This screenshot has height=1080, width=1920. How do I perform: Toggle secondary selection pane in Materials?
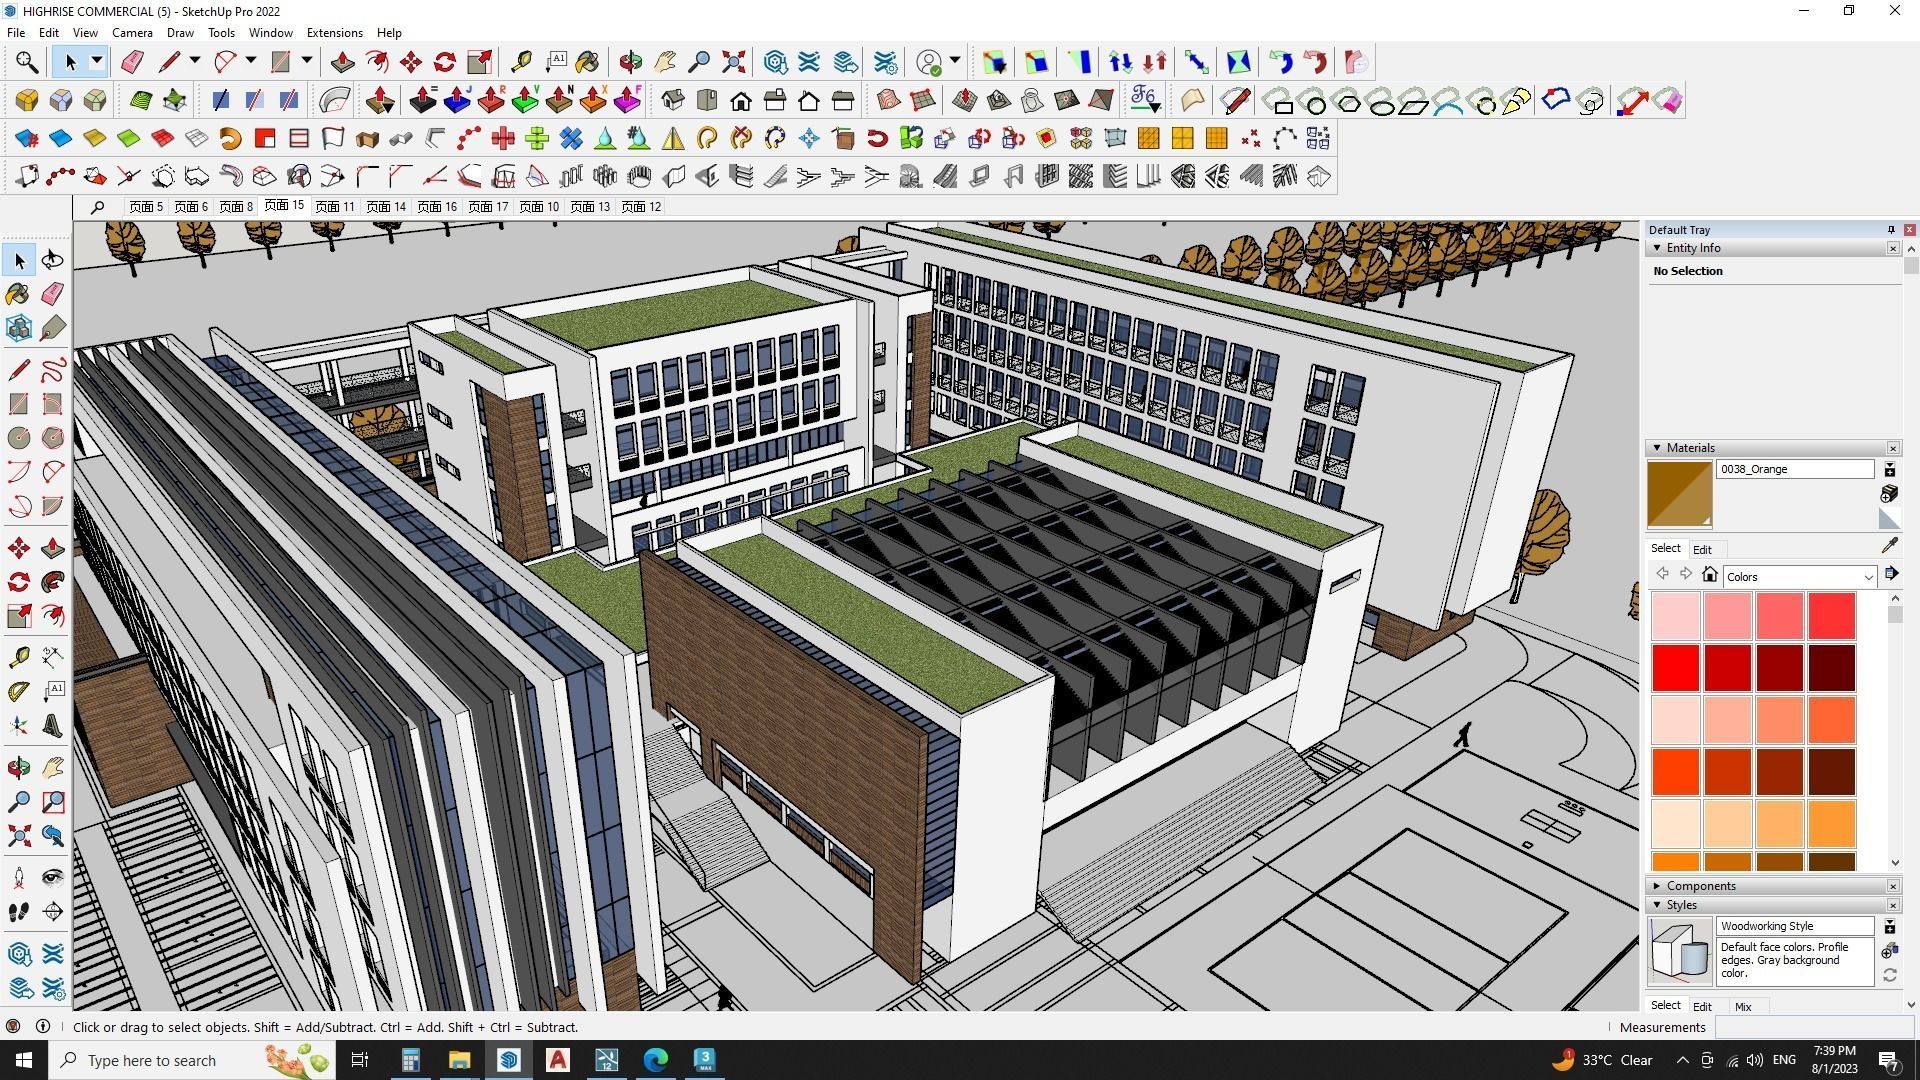[x=1890, y=469]
